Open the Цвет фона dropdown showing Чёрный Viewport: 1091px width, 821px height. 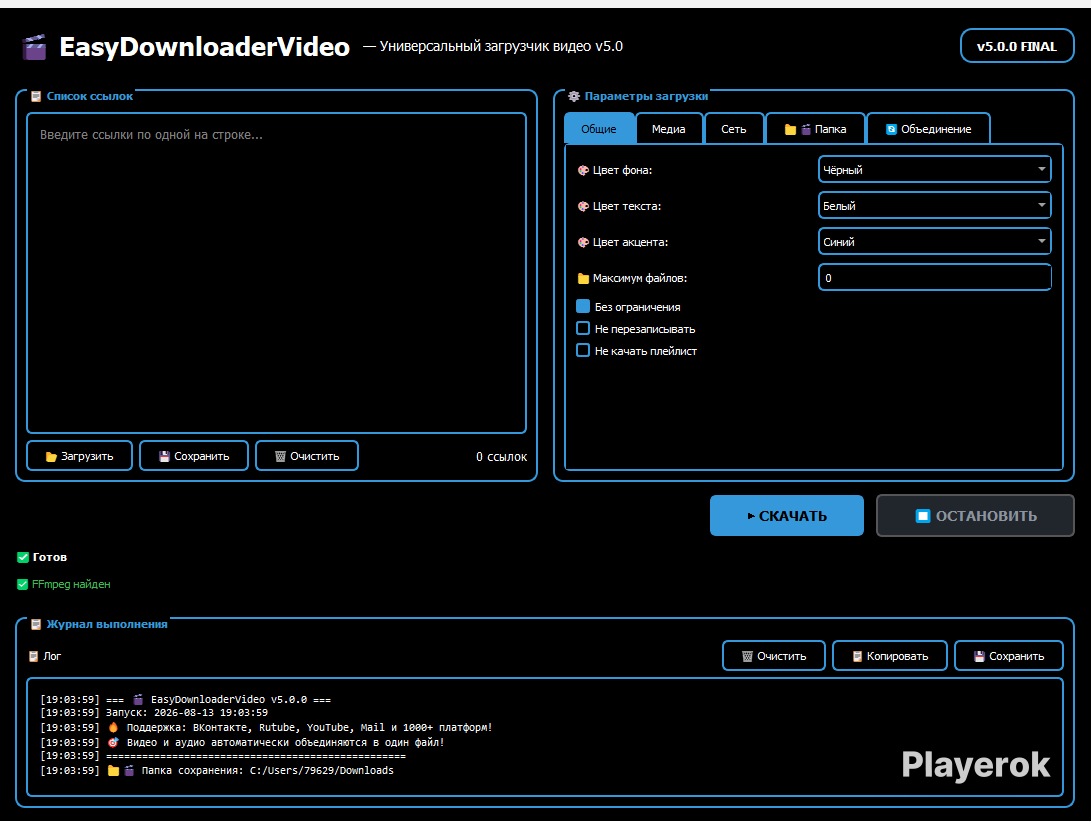(934, 169)
